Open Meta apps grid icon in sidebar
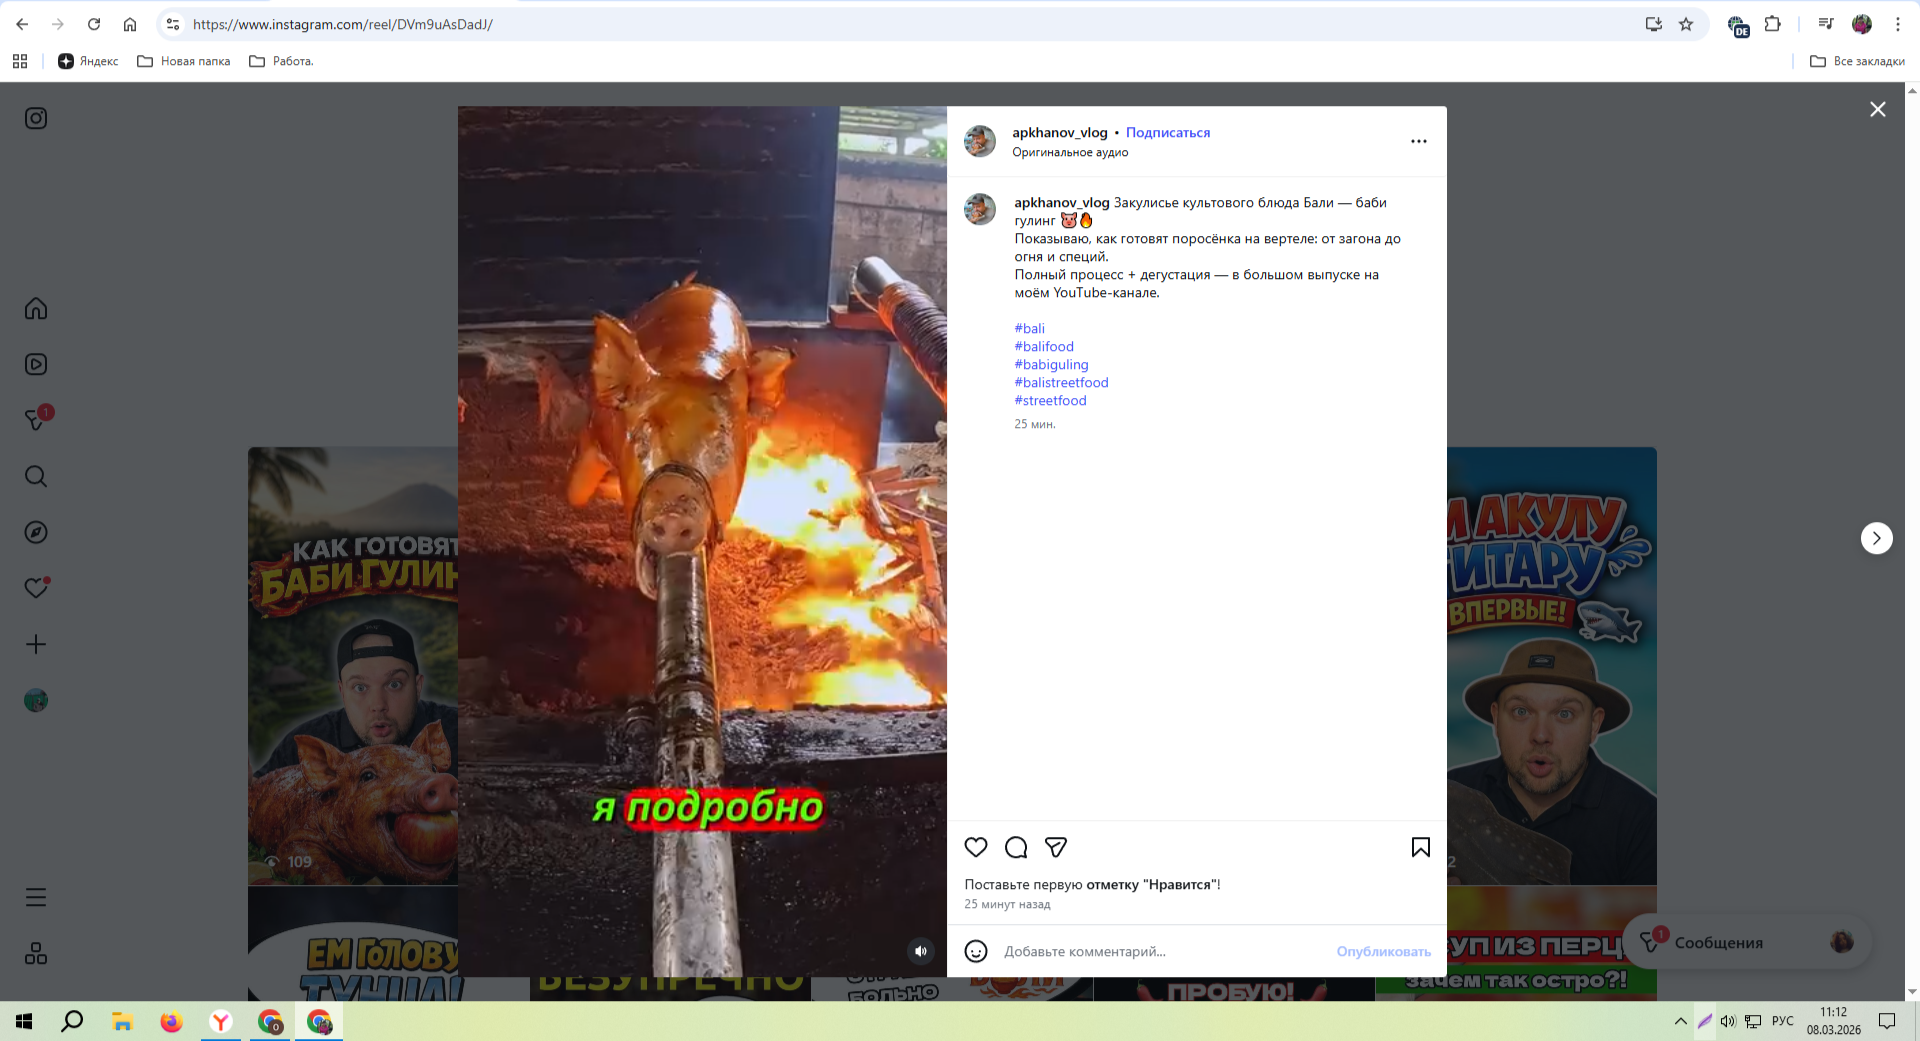Viewport: 1920px width, 1041px height. click(36, 953)
